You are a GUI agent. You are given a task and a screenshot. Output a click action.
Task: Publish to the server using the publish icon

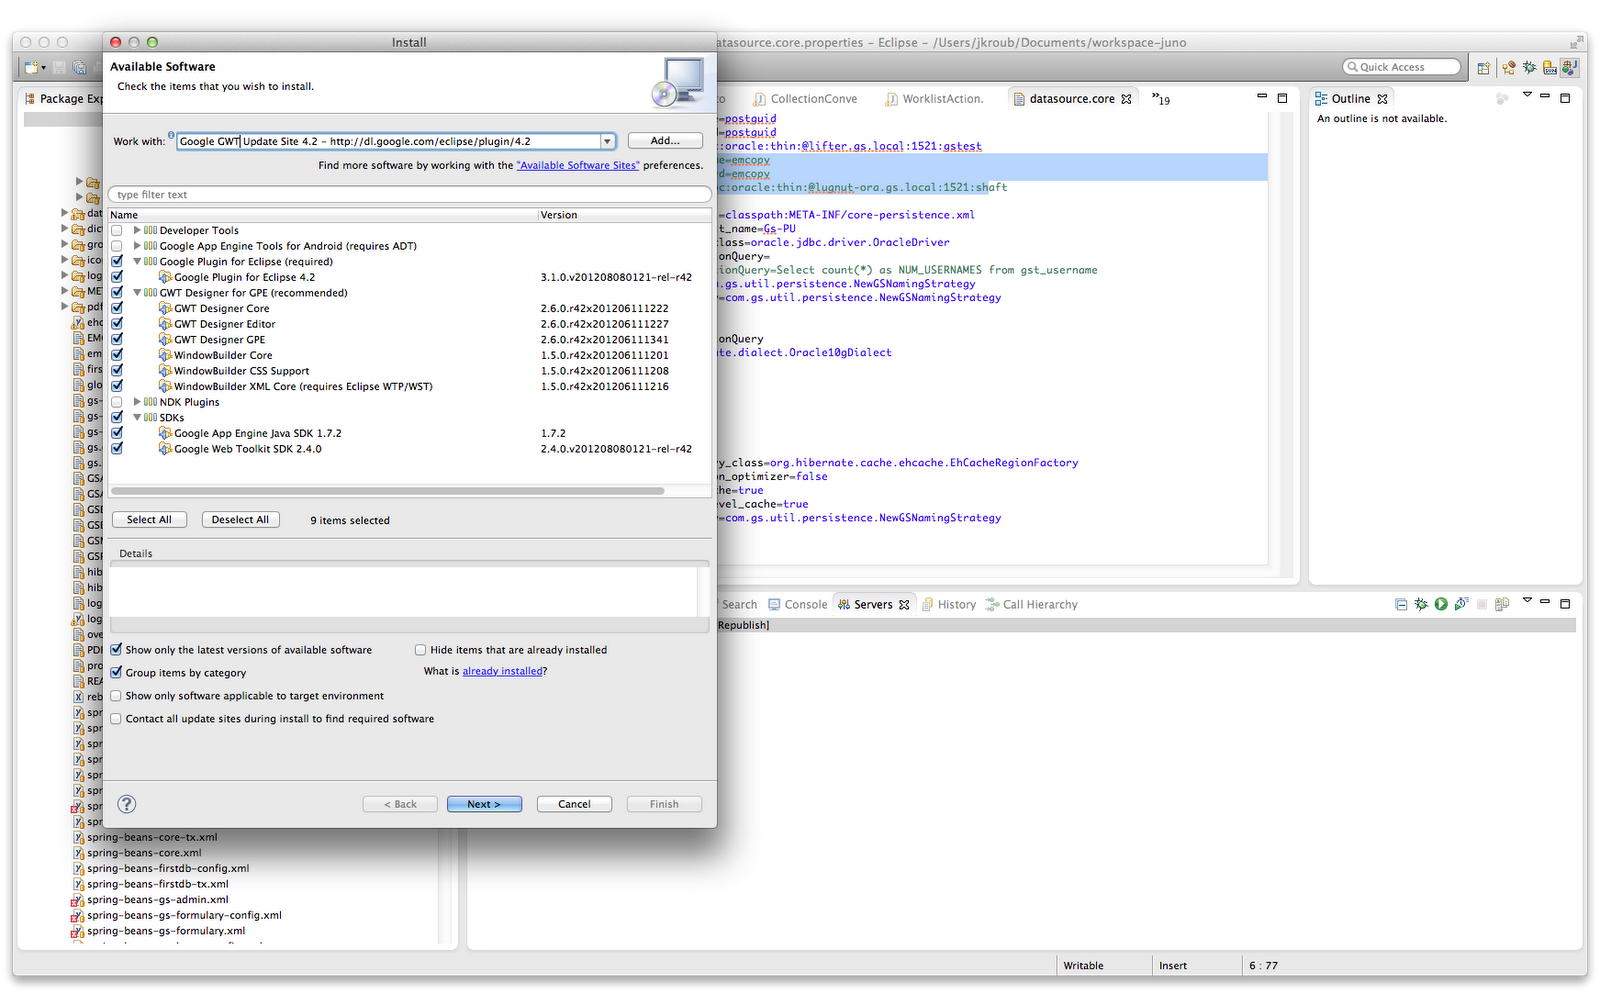point(1501,603)
